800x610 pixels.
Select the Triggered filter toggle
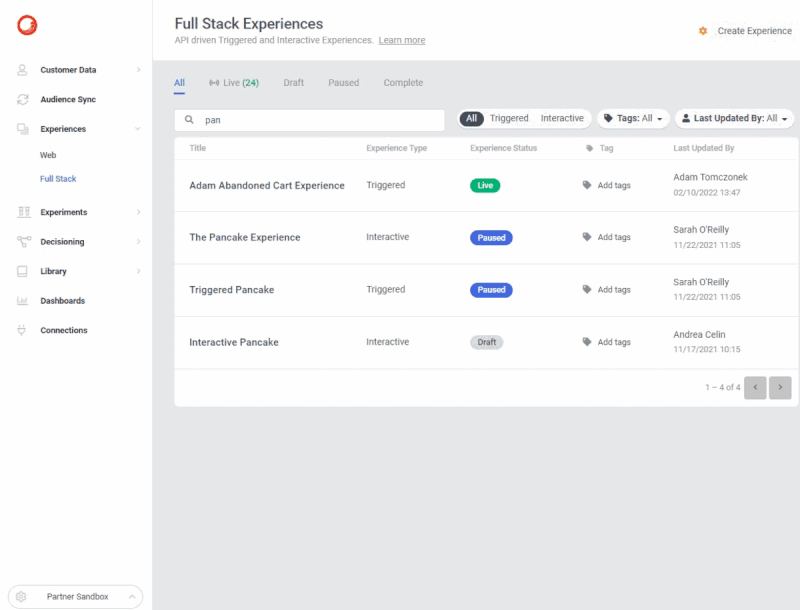509,118
